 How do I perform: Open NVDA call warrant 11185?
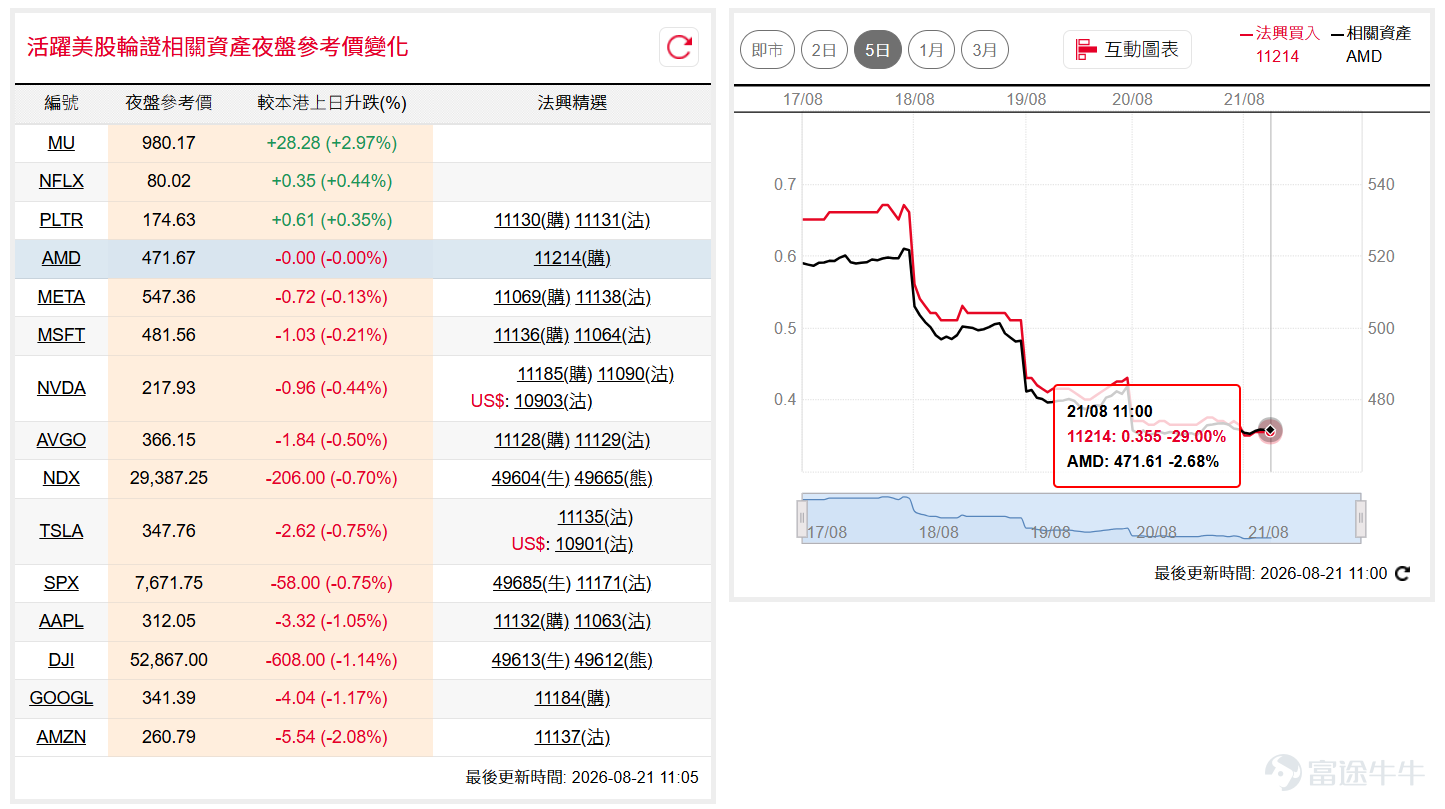point(555,374)
